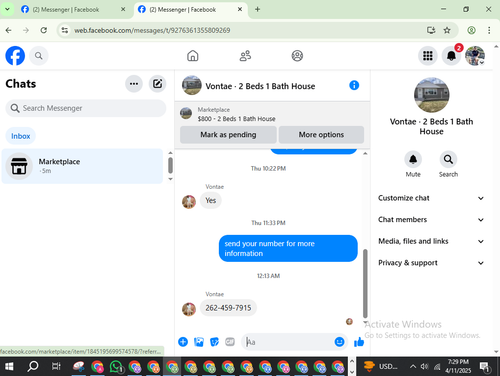Open install app icon in address bar

click(431, 30)
